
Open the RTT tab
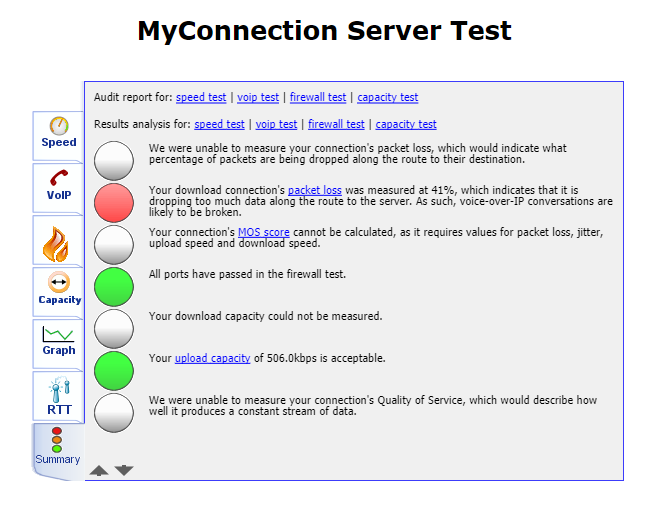58,397
